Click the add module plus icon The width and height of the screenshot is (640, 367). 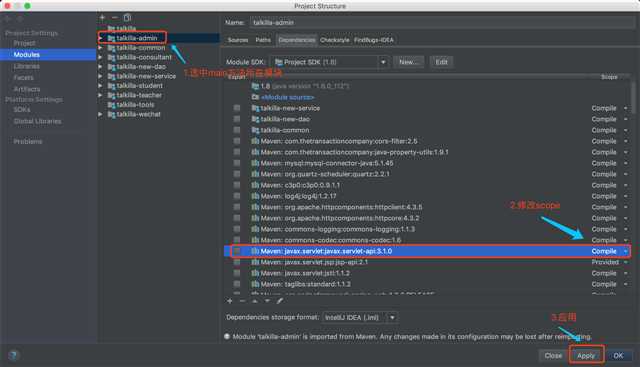(102, 18)
